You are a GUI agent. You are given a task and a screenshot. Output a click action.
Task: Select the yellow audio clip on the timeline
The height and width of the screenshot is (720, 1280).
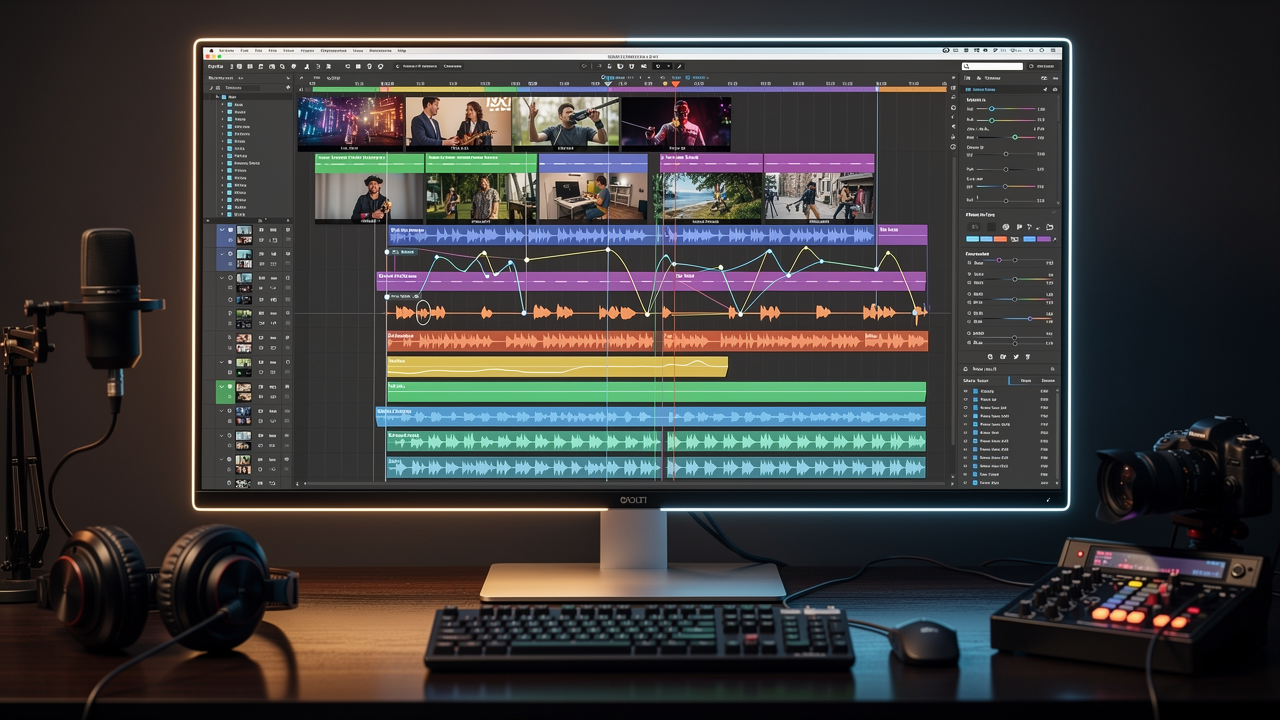[557, 367]
